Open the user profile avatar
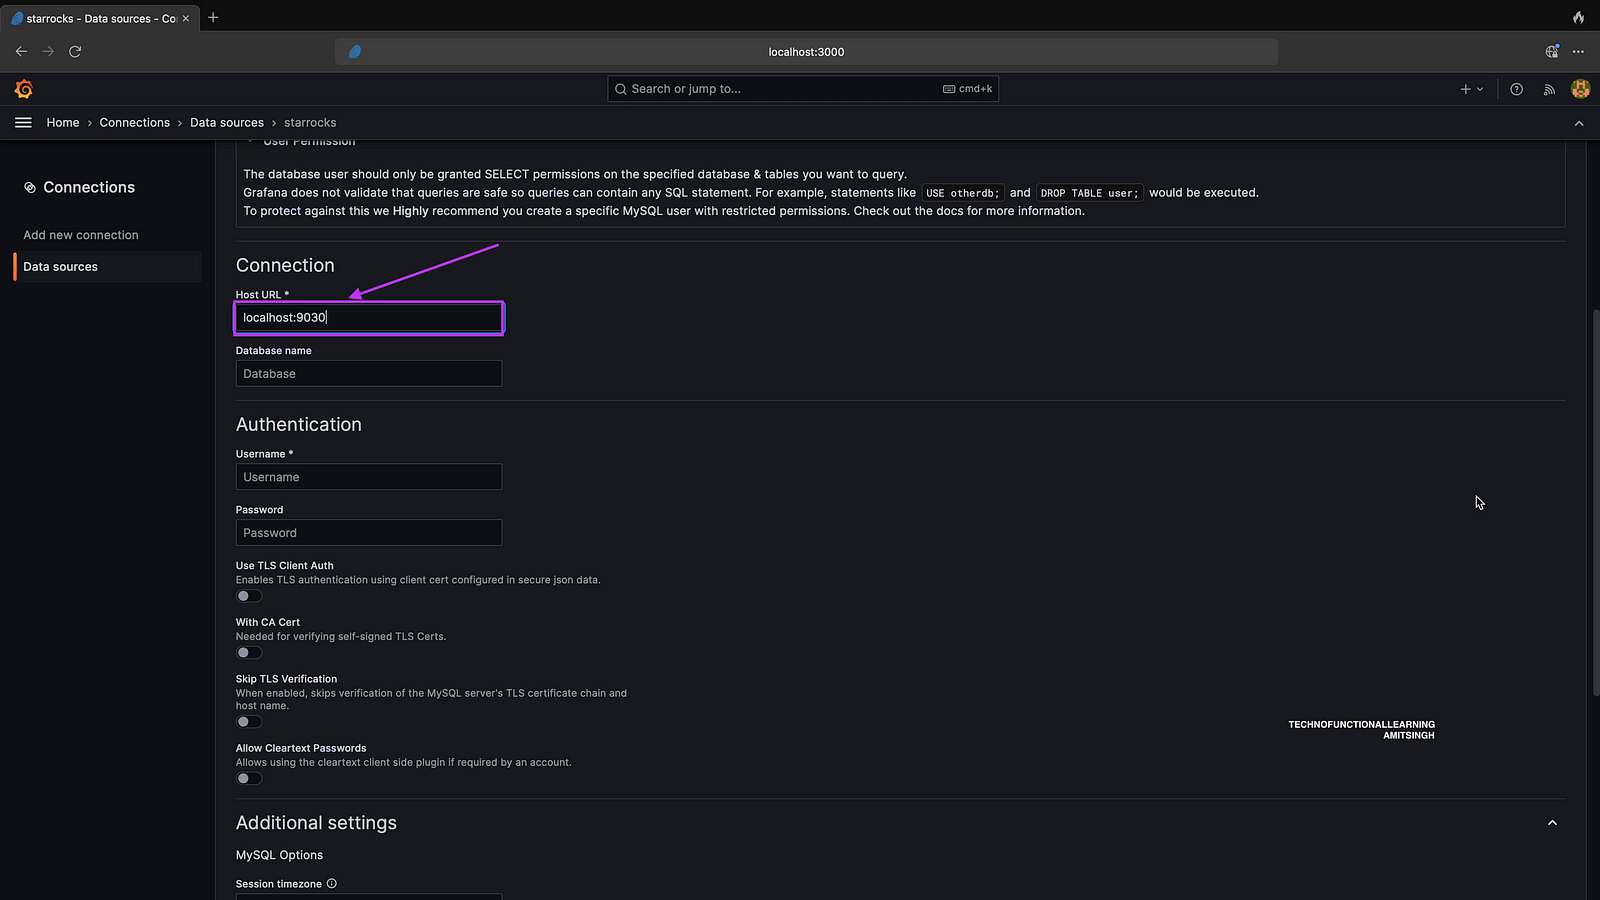The image size is (1600, 900). coord(1580,89)
